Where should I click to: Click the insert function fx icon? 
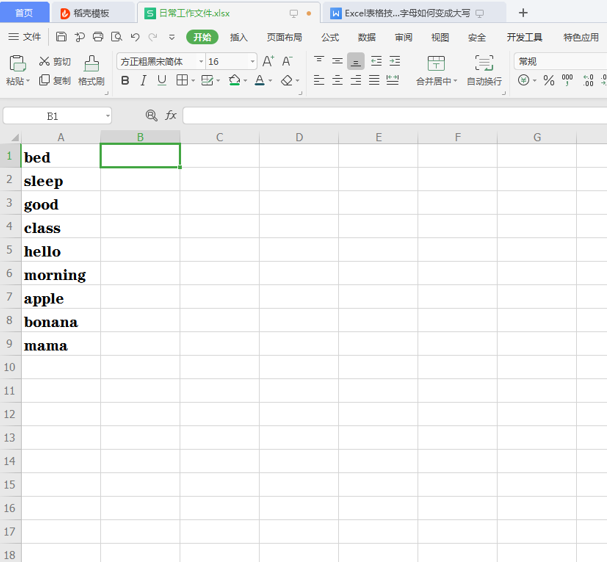point(171,116)
